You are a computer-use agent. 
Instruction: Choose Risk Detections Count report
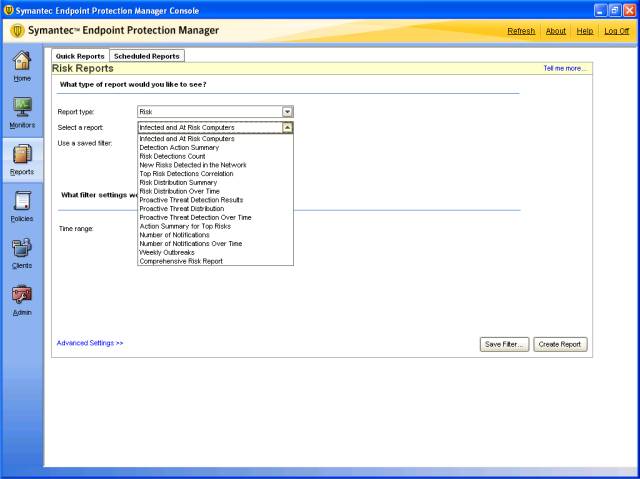[215, 156]
